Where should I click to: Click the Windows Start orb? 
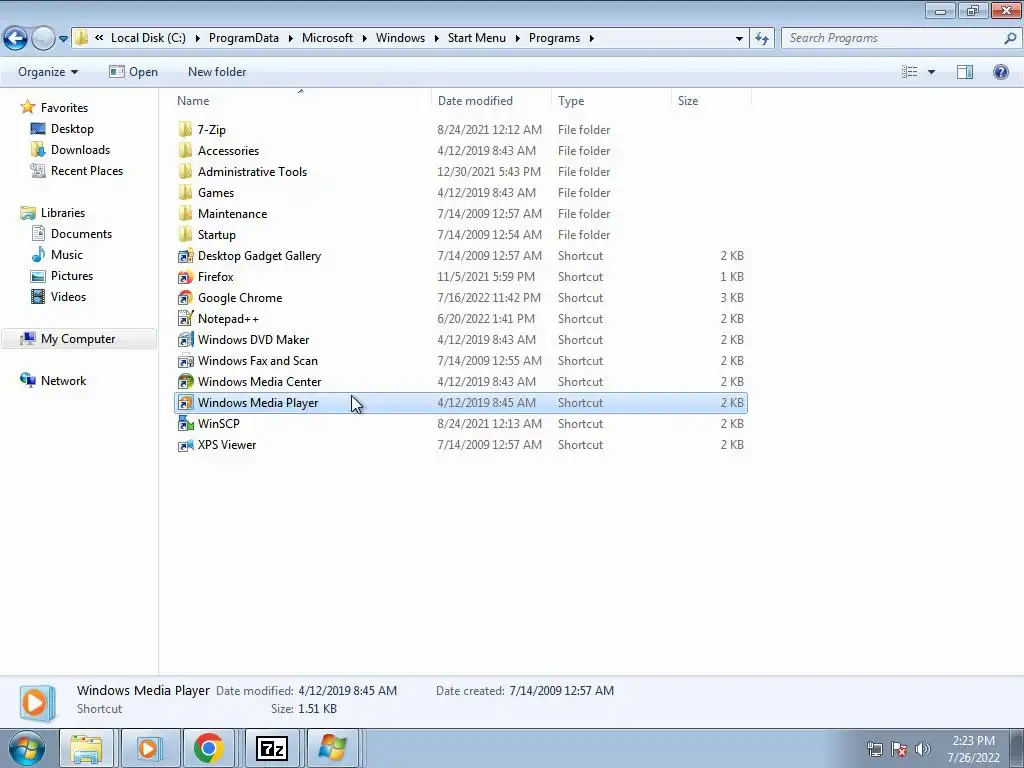tap(27, 748)
